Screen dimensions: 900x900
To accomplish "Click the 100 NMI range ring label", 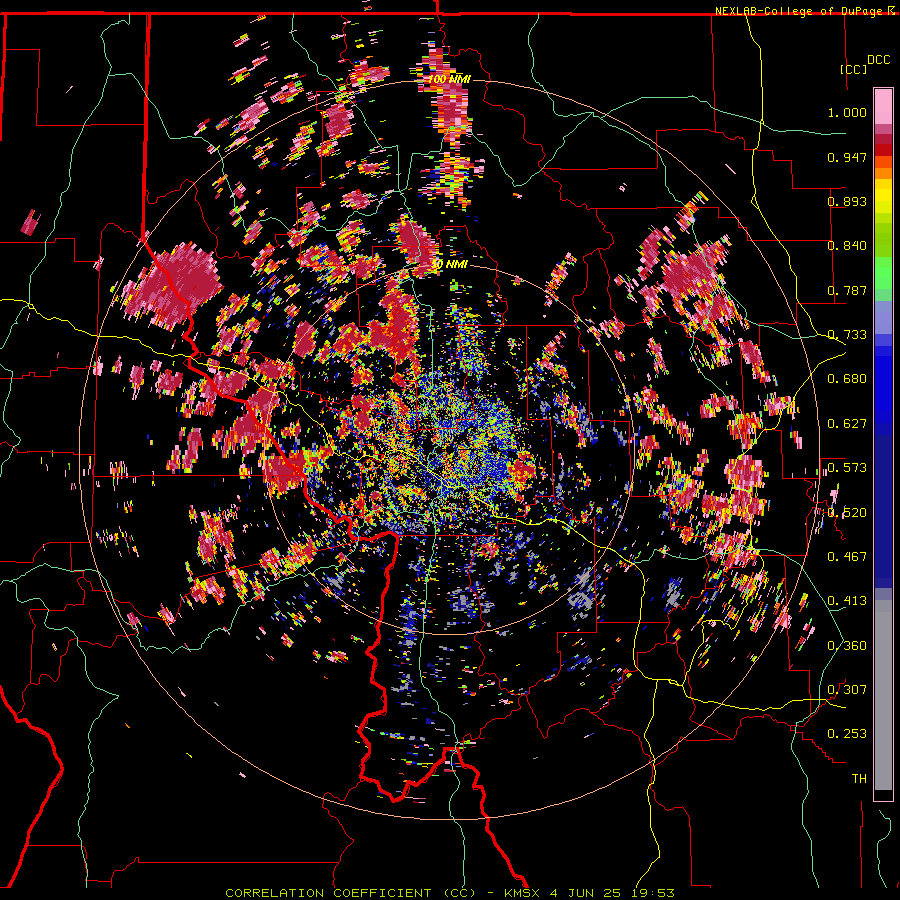I will (449, 79).
